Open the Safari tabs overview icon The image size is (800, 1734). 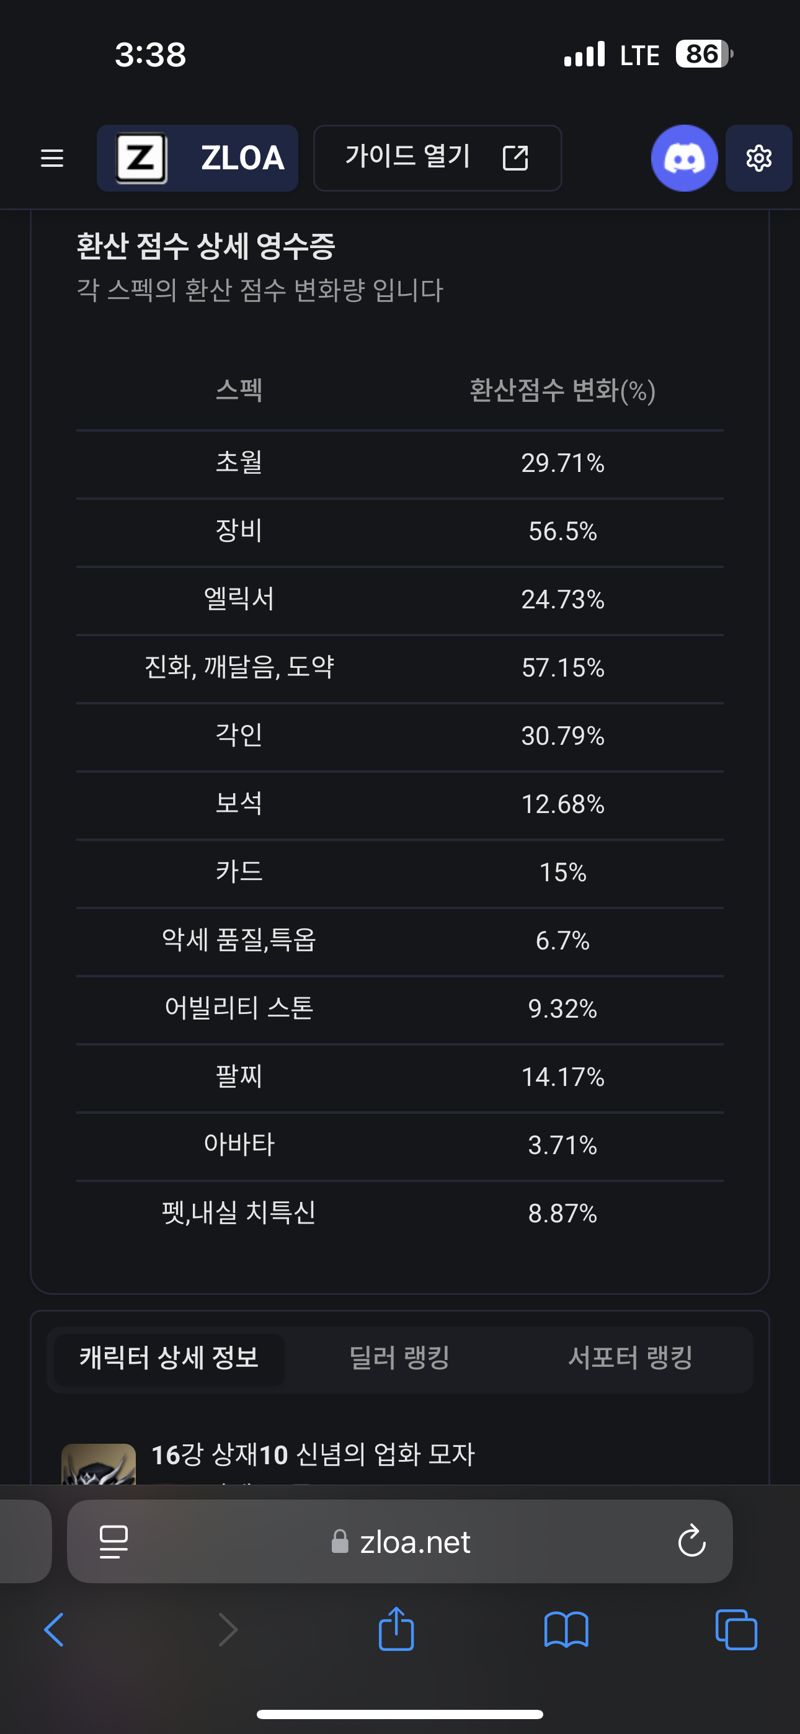[x=736, y=1630]
